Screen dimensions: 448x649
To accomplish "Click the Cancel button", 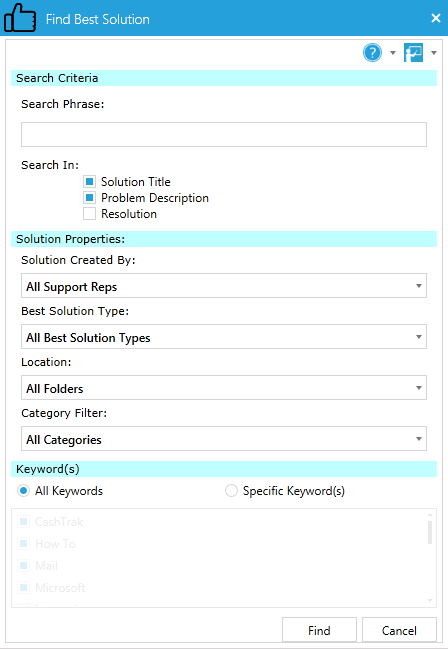I will 399,630.
